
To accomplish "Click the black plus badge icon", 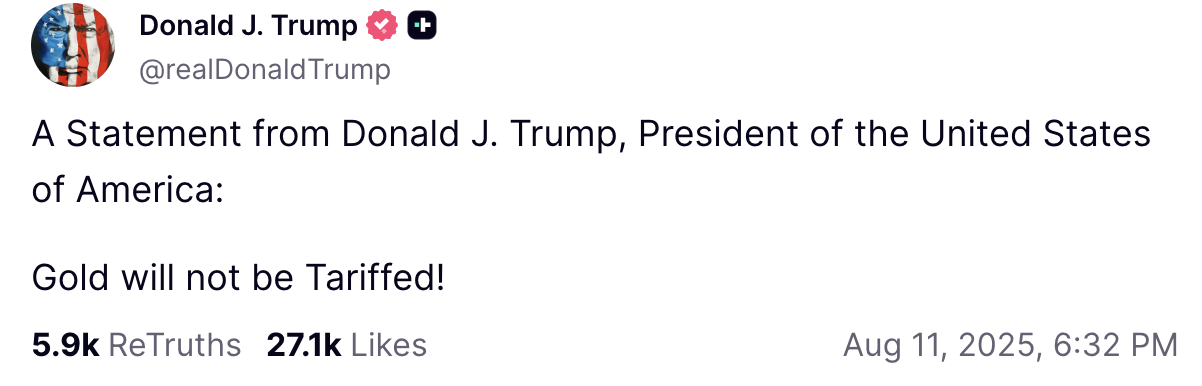I will (x=421, y=27).
